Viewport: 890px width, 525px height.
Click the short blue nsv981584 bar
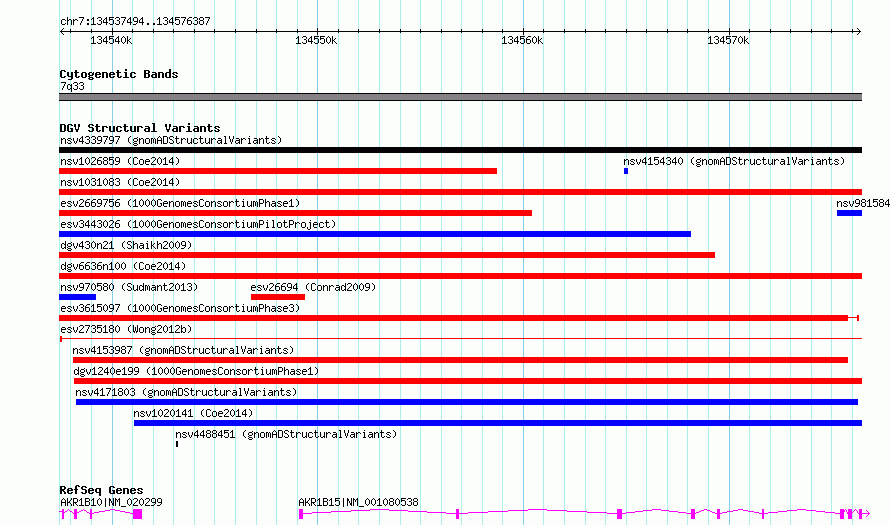[849, 213]
